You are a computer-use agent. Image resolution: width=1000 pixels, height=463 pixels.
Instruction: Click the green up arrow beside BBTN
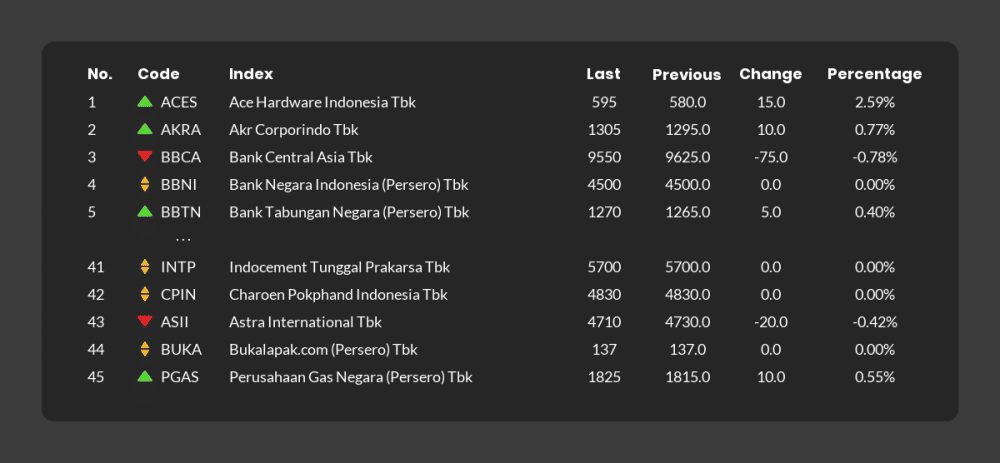(x=145, y=211)
